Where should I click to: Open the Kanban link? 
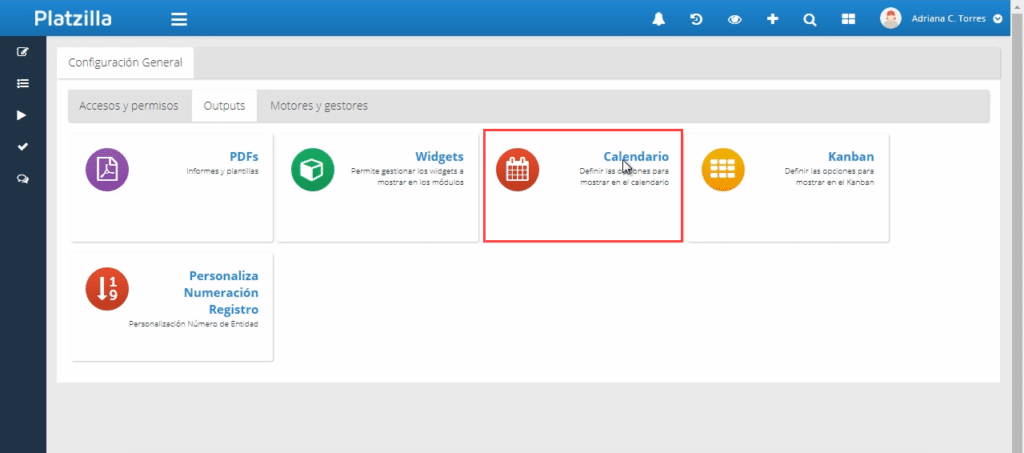851,157
